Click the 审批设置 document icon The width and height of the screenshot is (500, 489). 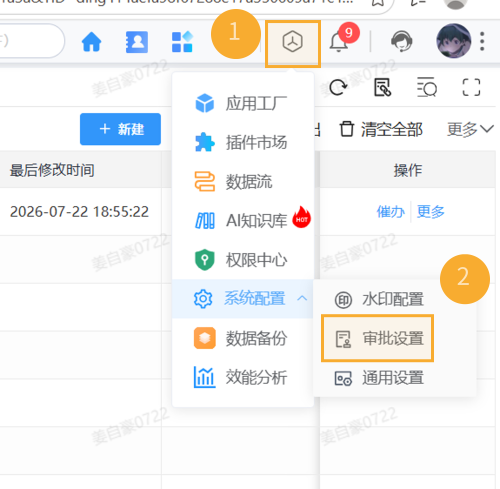(343, 339)
